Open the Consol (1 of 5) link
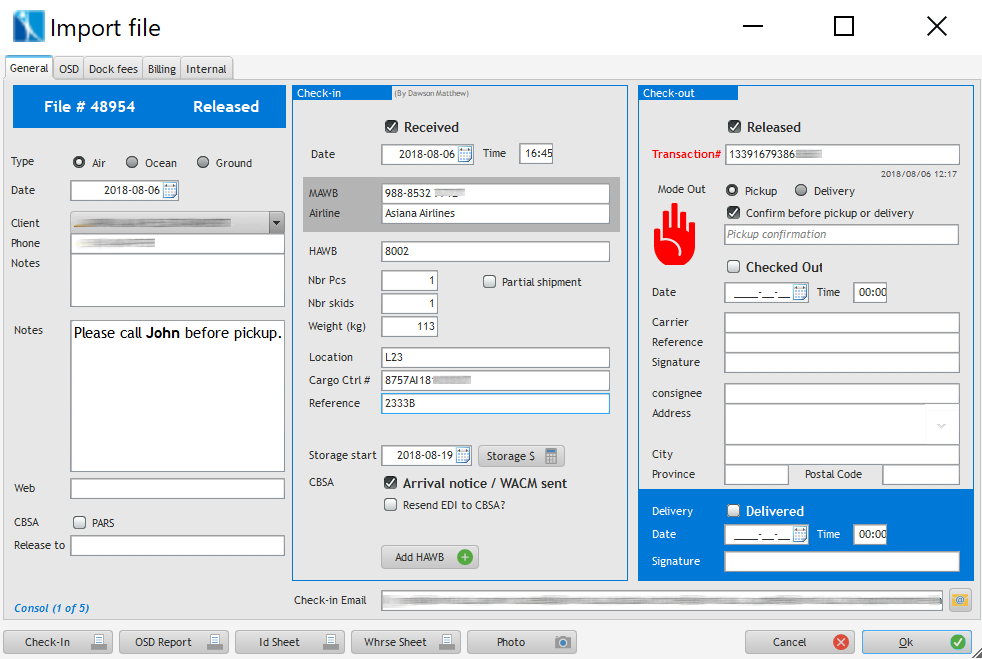The width and height of the screenshot is (982, 659). pos(52,608)
